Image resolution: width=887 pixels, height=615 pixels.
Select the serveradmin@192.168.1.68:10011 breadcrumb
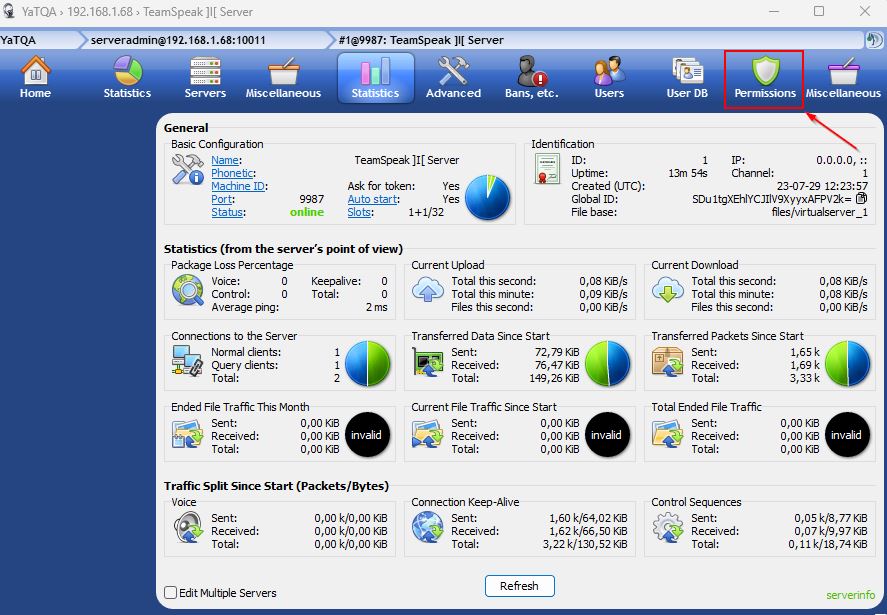pos(177,40)
